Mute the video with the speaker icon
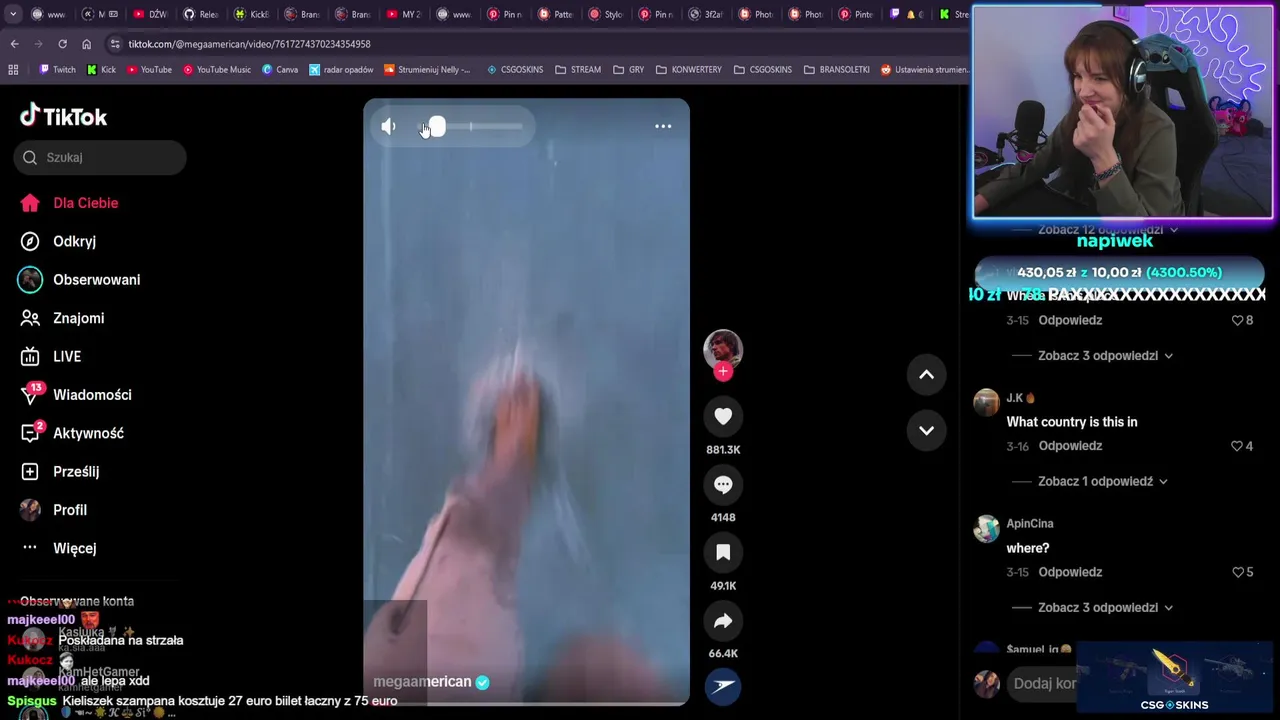This screenshot has height=720, width=1280. point(388,126)
